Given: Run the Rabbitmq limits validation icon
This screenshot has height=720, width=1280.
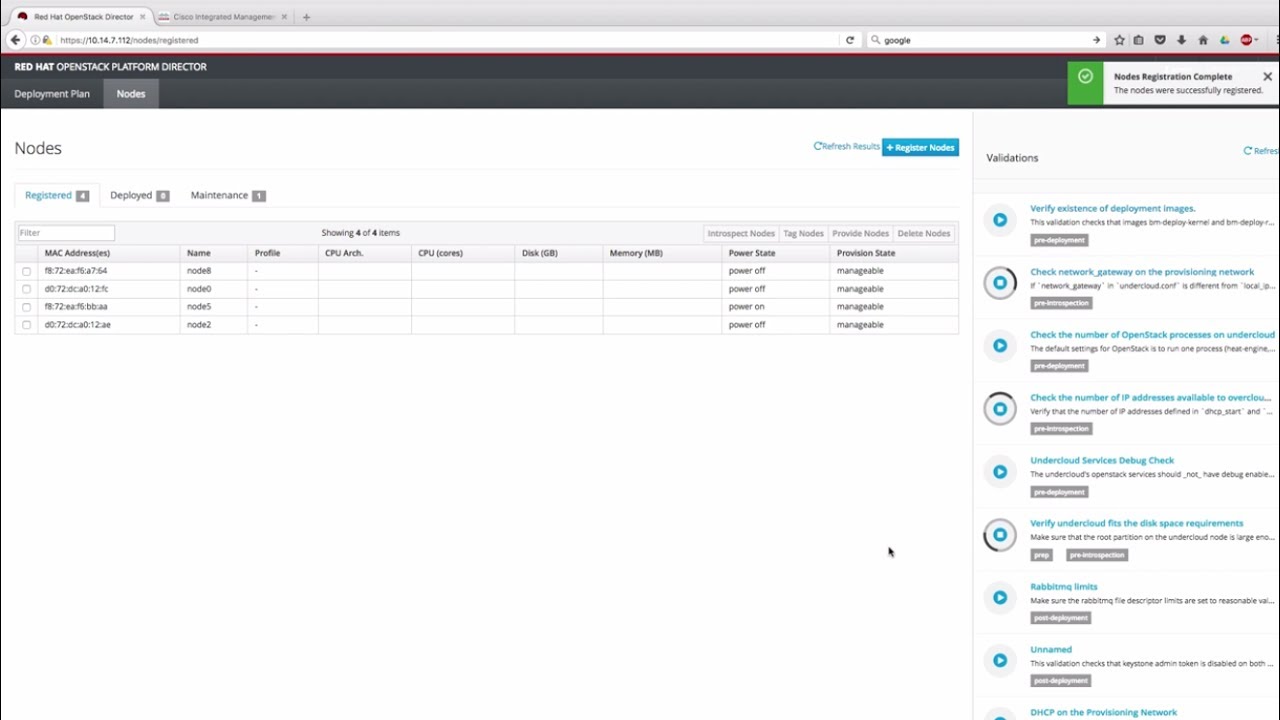Looking at the screenshot, I should pyautogui.click(x=1000, y=598).
